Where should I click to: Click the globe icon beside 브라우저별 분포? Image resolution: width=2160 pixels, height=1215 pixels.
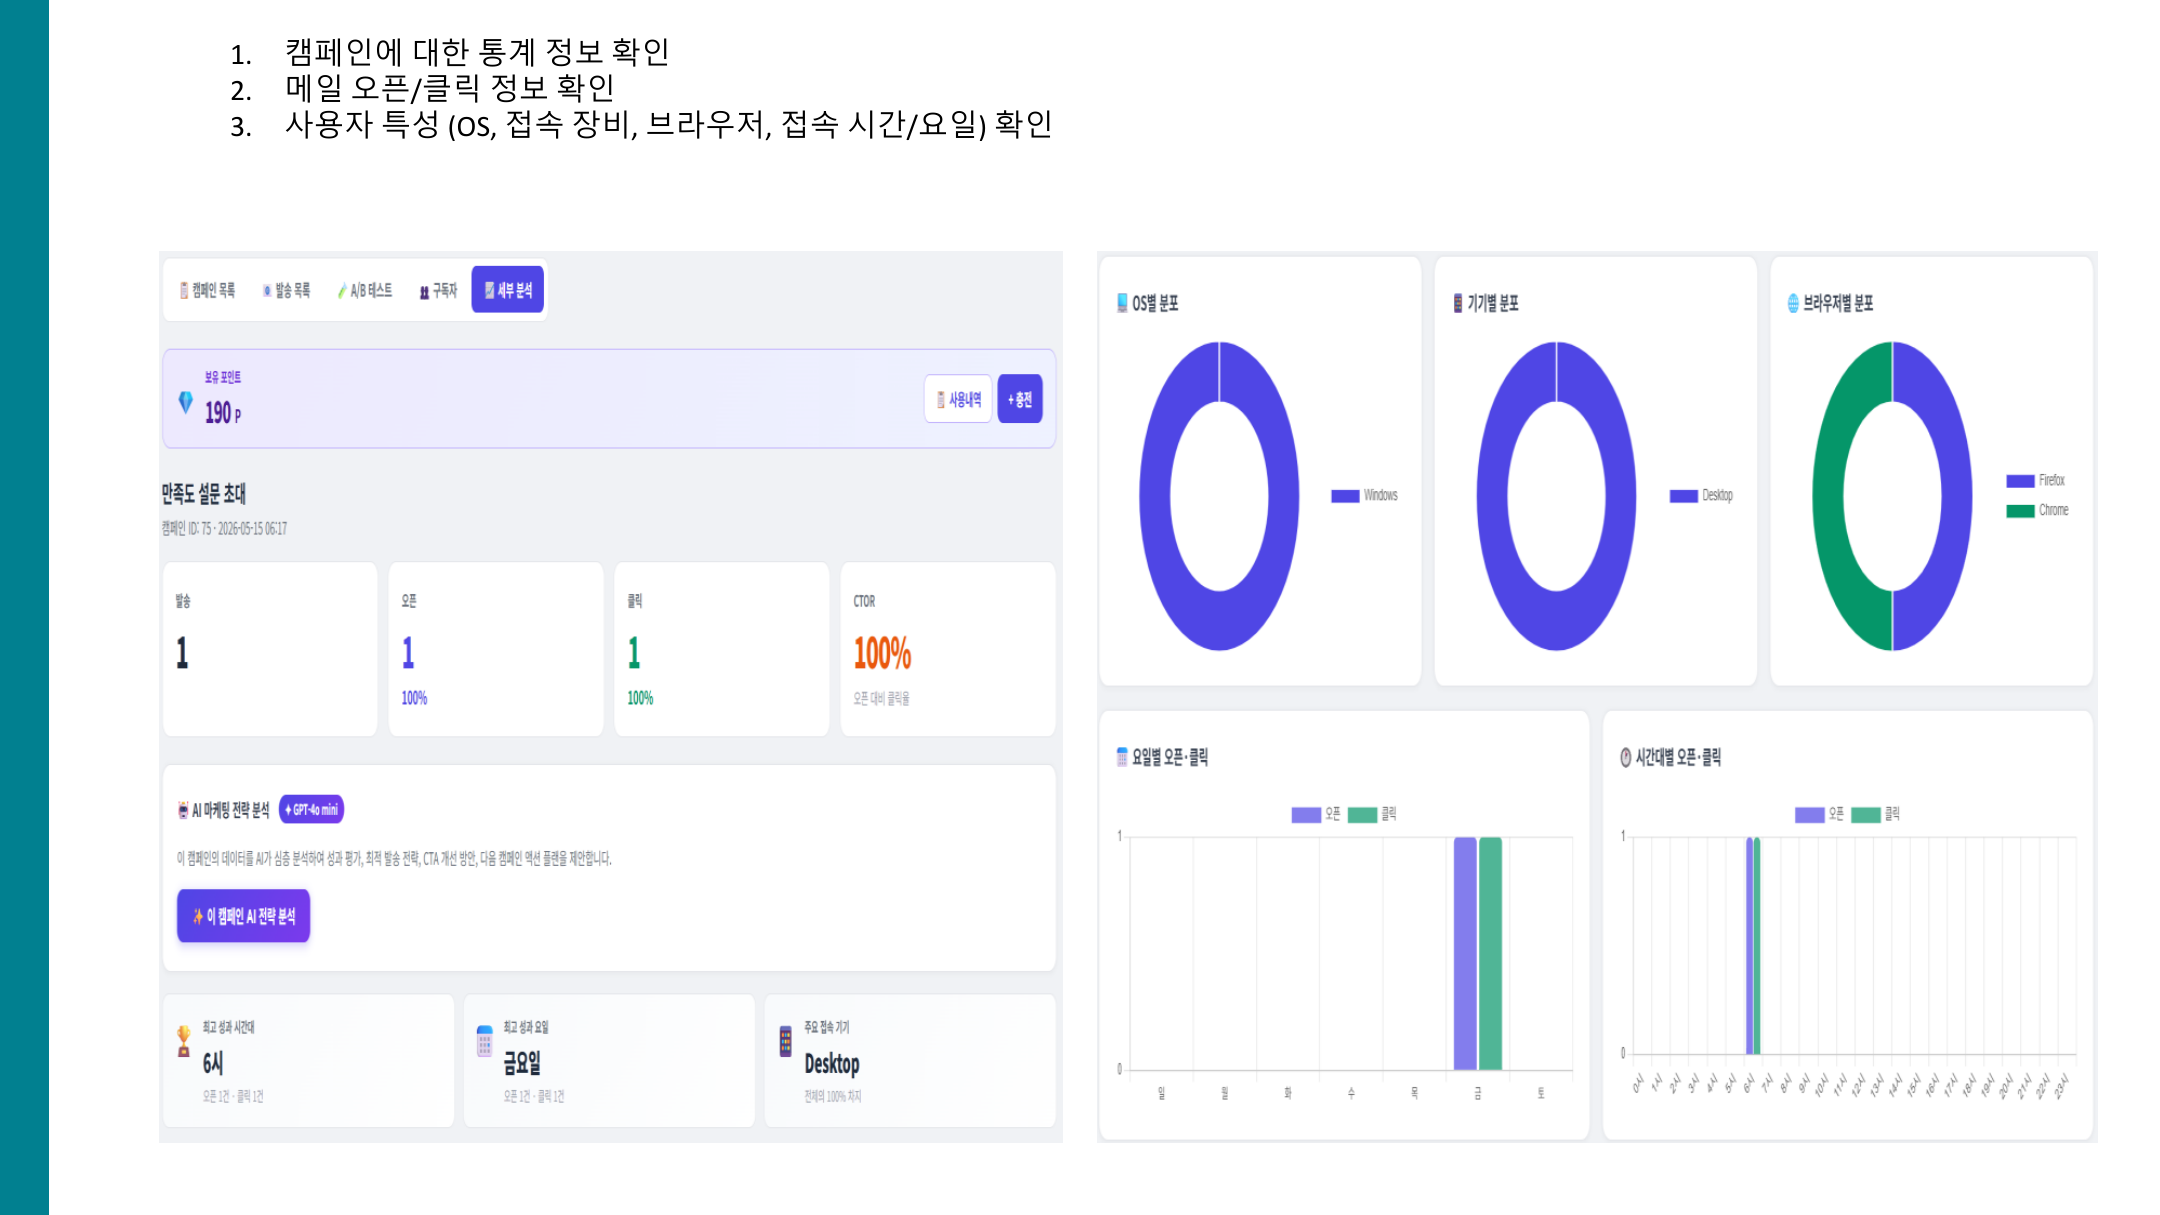point(1793,303)
